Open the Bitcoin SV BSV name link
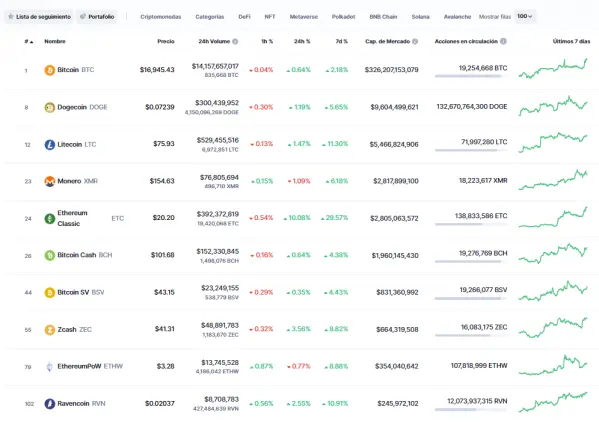 click(81, 292)
